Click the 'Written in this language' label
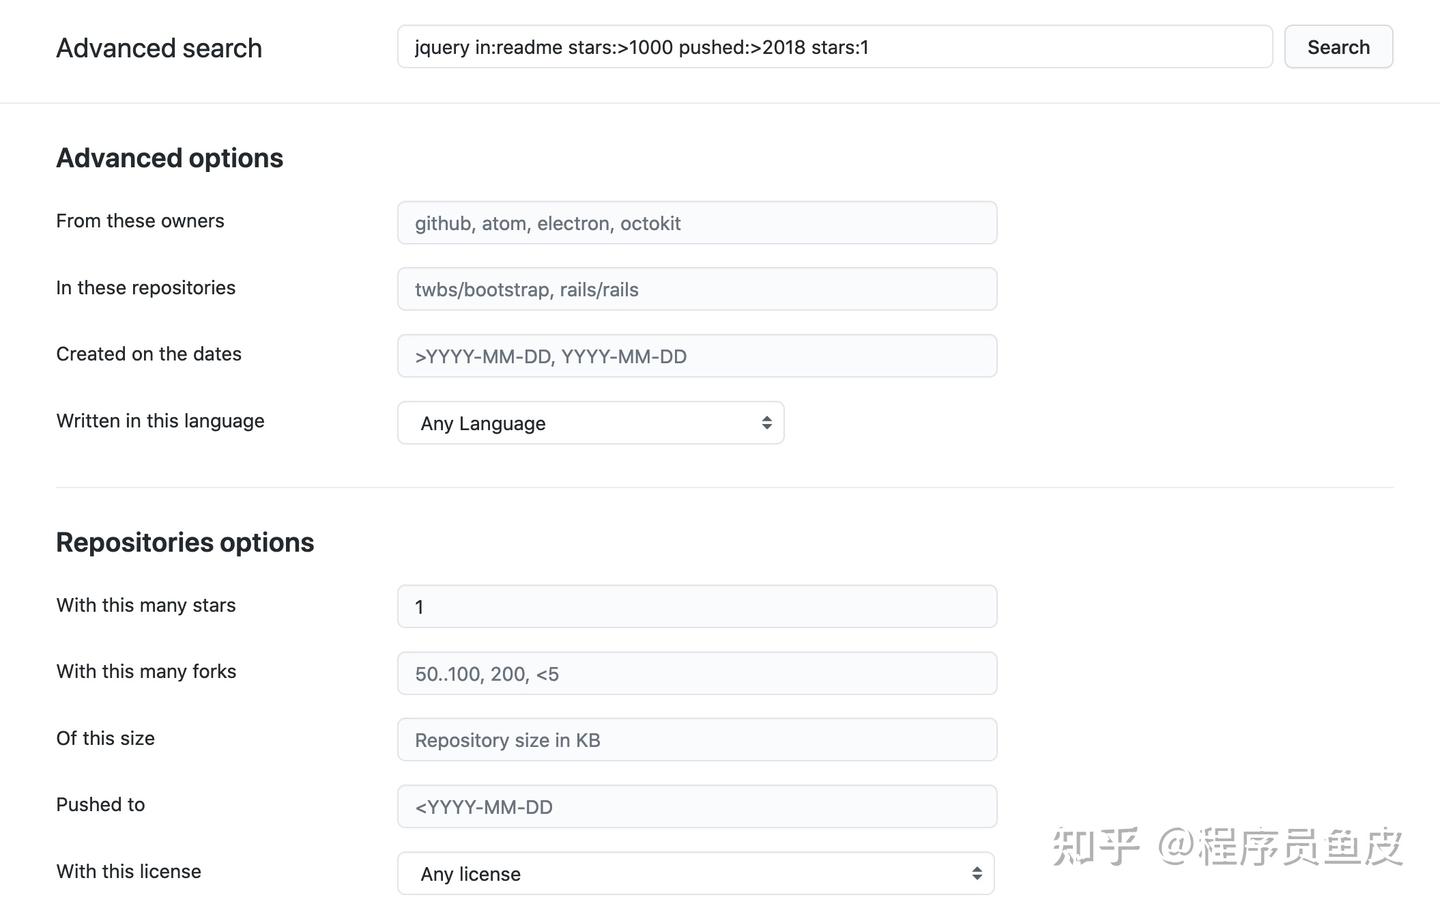This screenshot has width=1440, height=904. point(160,421)
